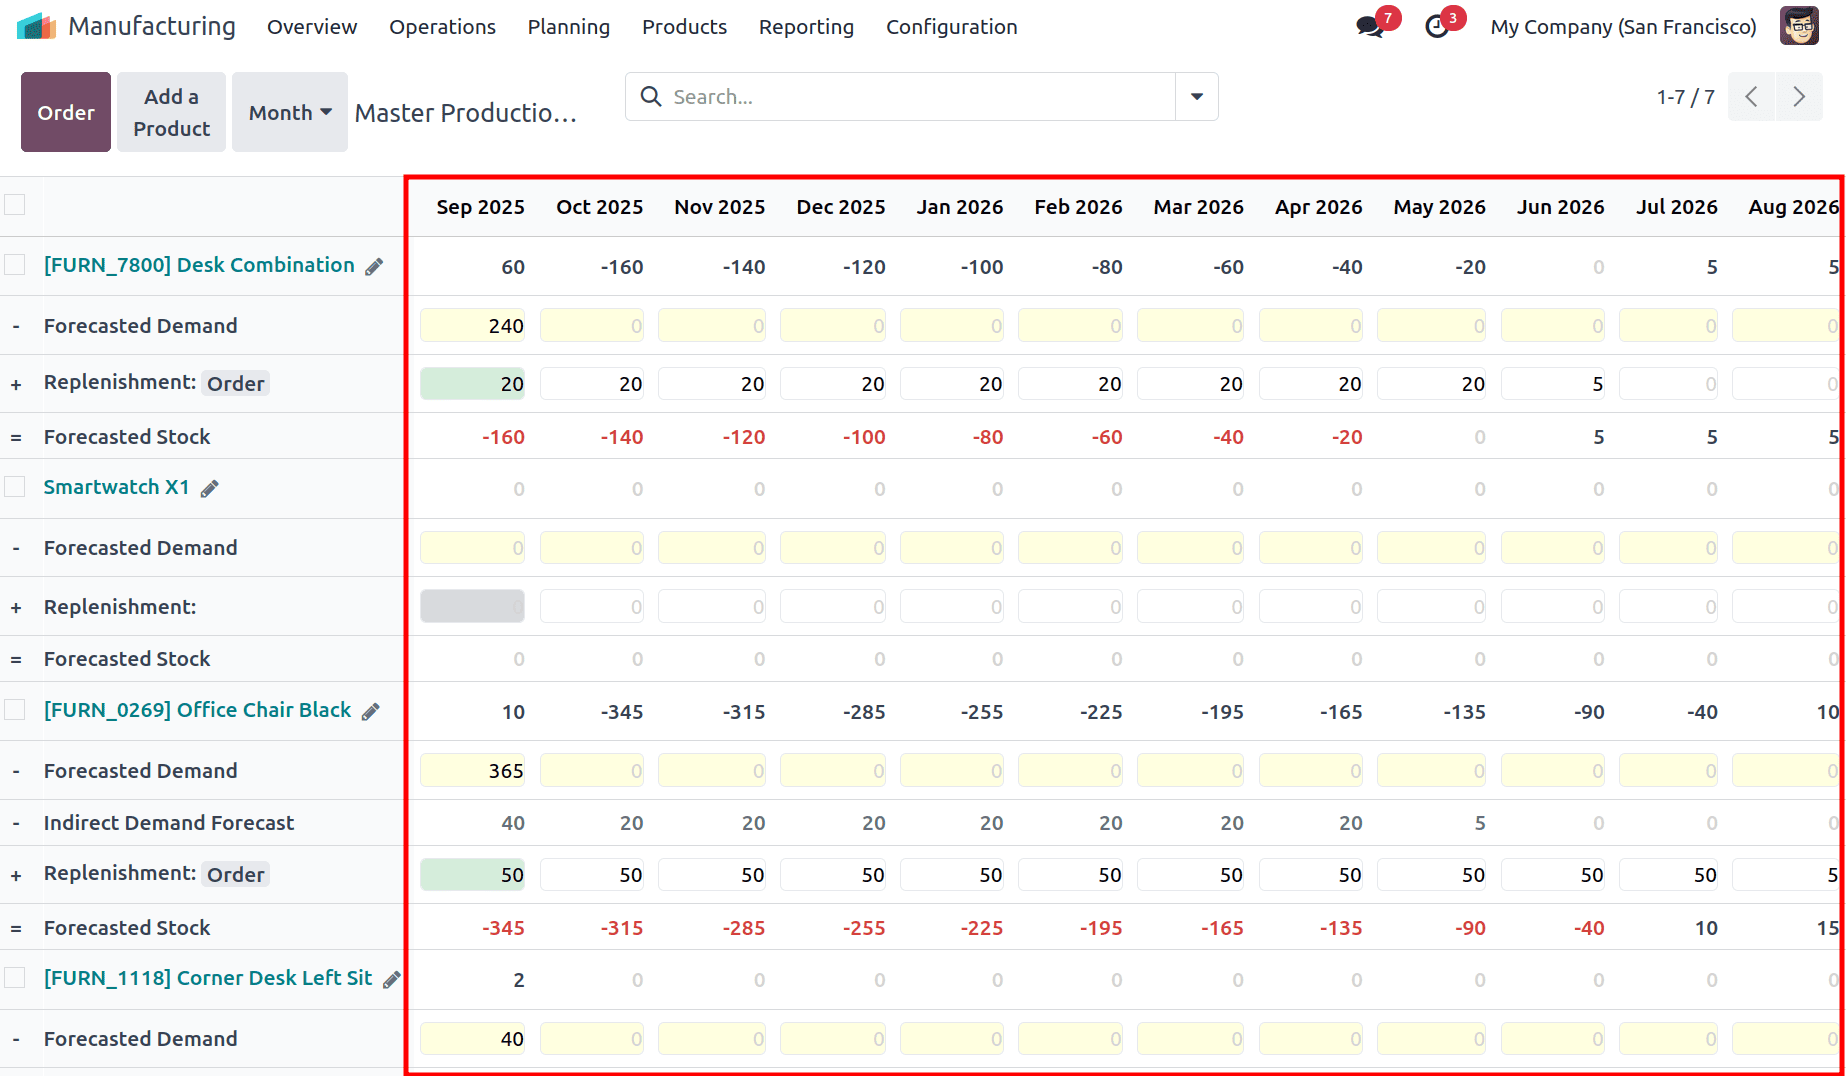Click the Manufacturing app logo icon
Viewport: 1846px width, 1076px height.
point(35,25)
